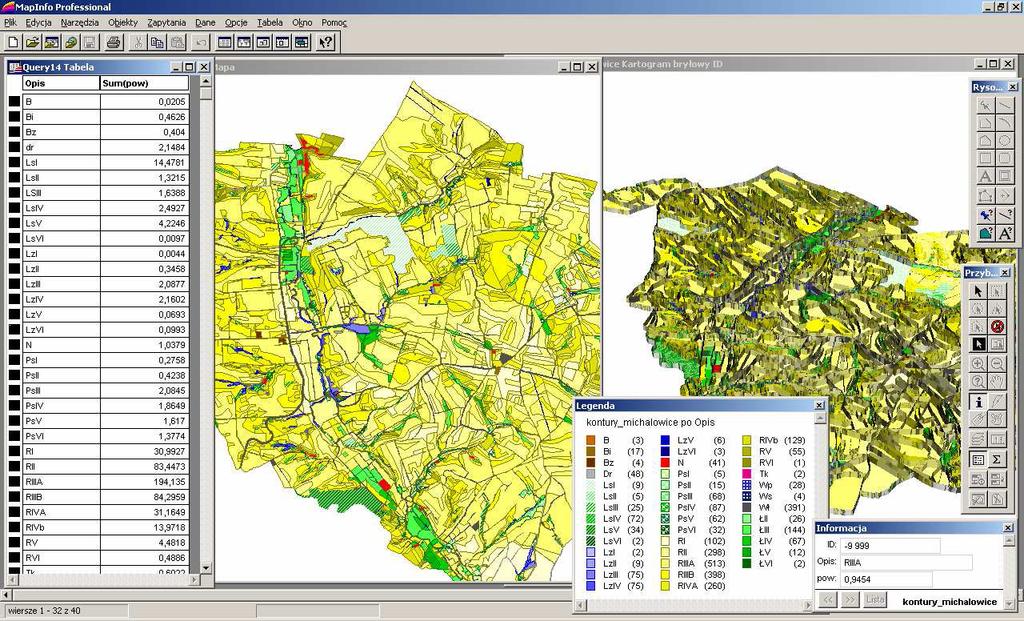Click the LzV blue swatch in Legenda

[x=665, y=441]
